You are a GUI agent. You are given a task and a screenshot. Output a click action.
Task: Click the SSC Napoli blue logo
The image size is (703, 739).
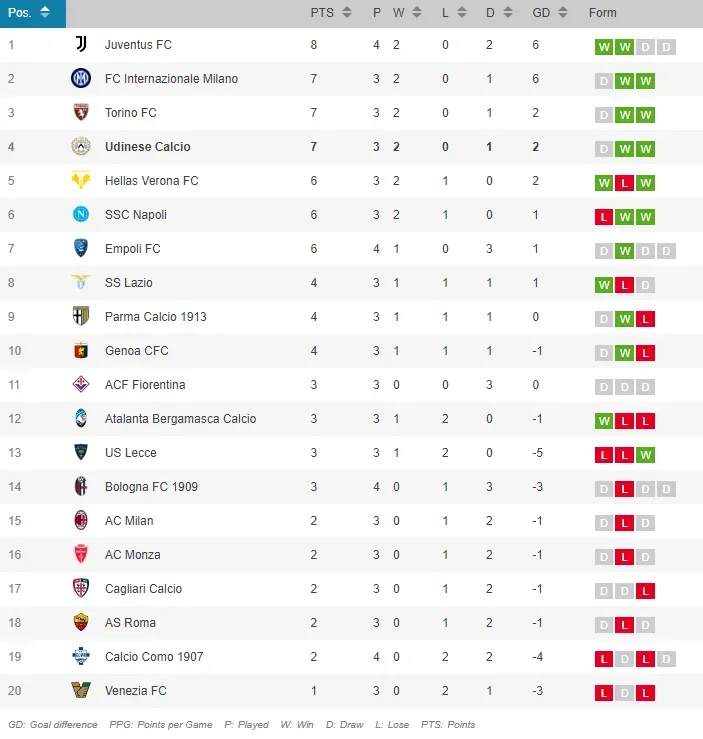pyautogui.click(x=81, y=215)
